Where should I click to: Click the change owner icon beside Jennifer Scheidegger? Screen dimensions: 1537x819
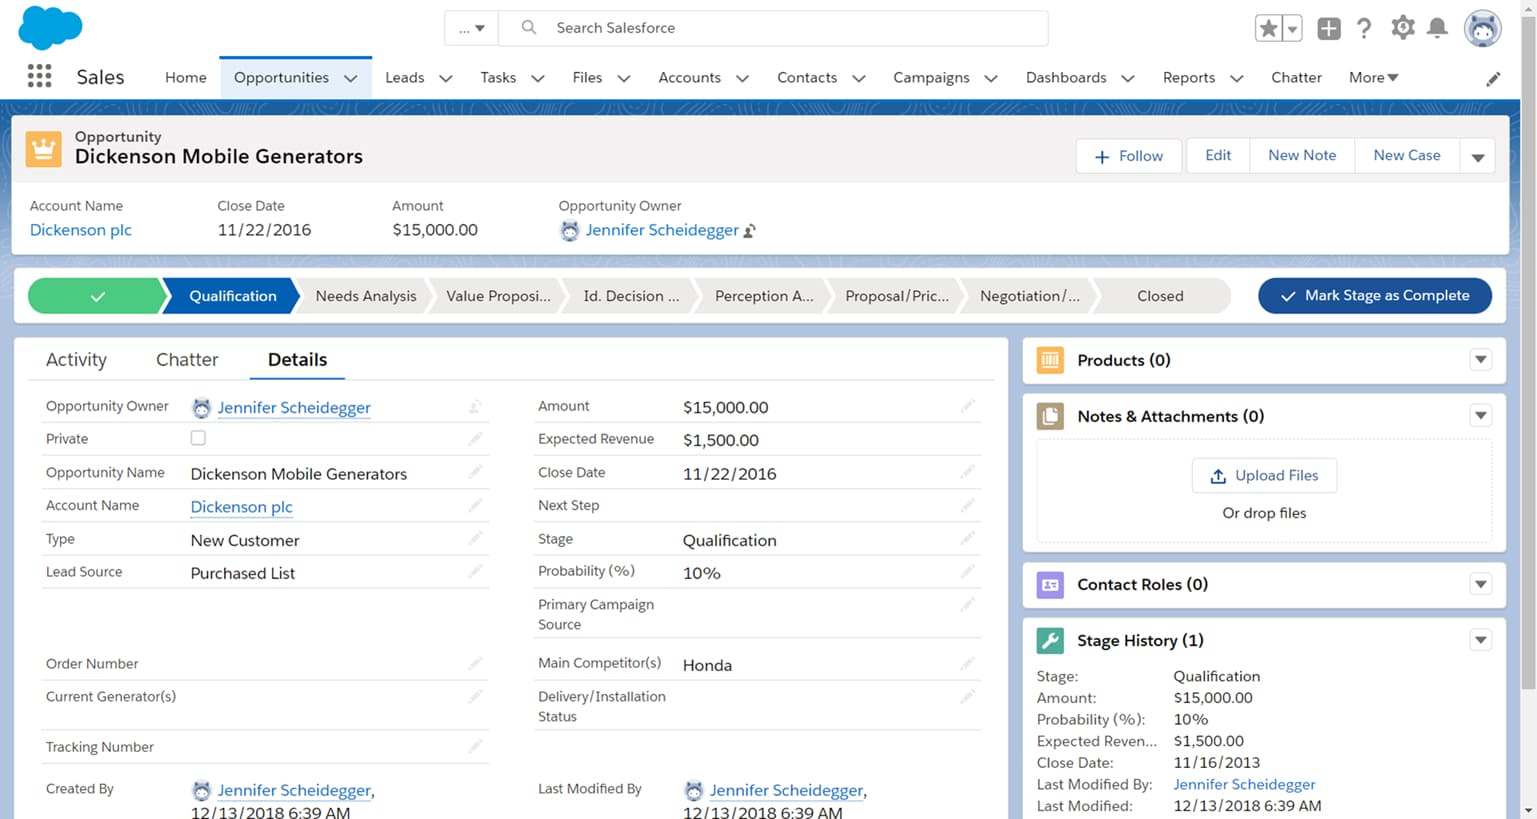pos(749,231)
